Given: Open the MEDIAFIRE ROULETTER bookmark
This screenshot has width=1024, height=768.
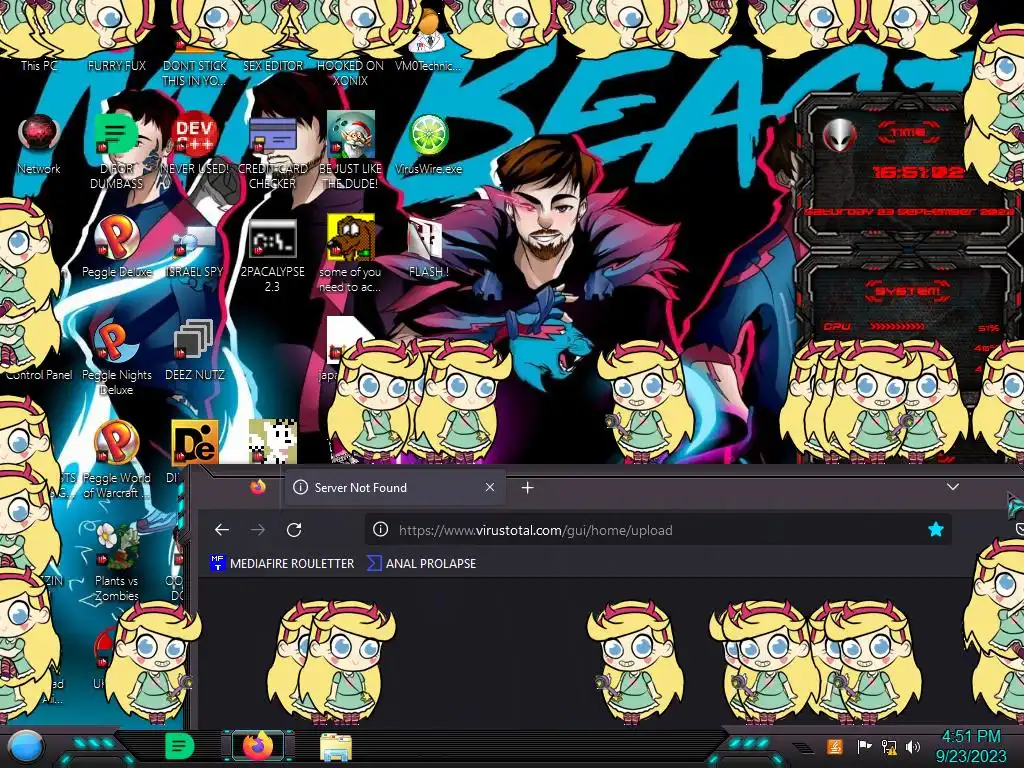Looking at the screenshot, I should pyautogui.click(x=282, y=563).
